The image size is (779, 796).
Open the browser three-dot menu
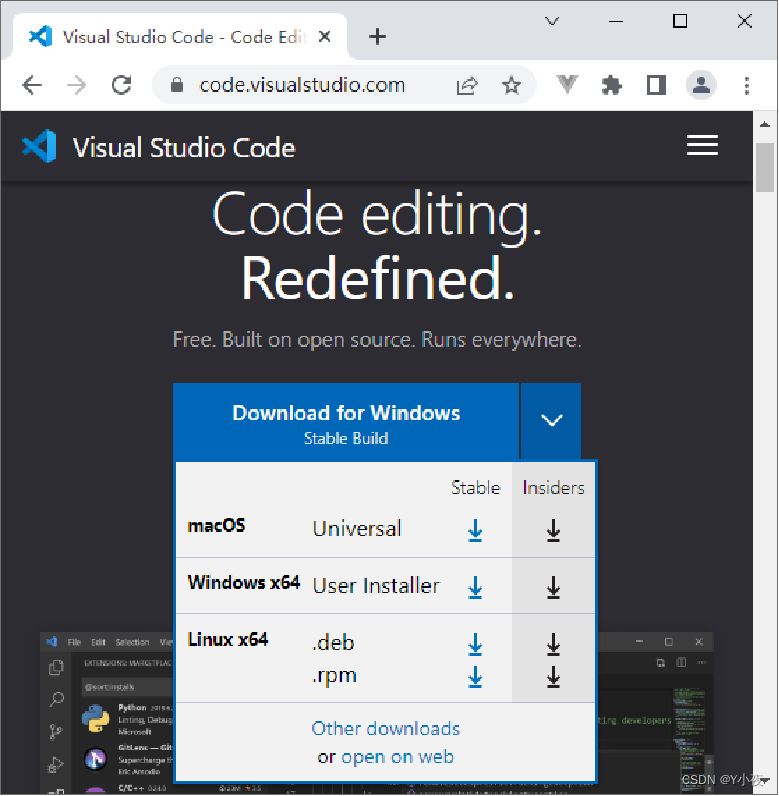pos(747,86)
